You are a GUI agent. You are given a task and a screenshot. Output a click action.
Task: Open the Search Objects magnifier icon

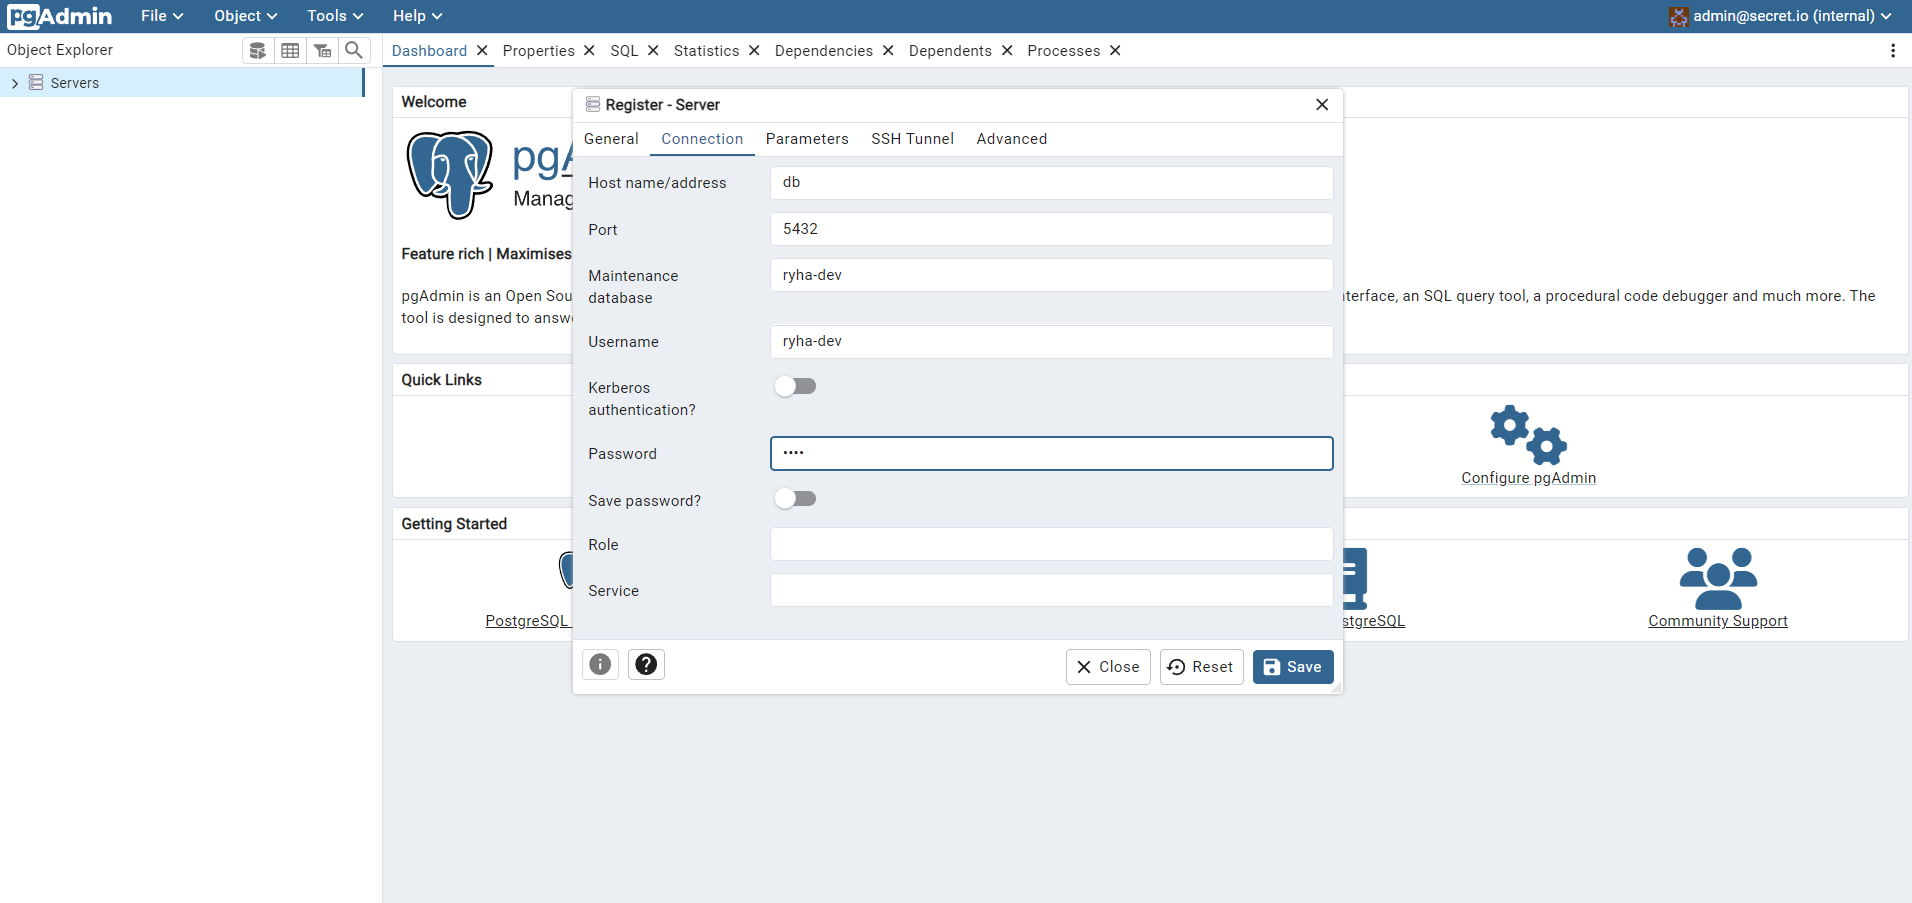354,50
